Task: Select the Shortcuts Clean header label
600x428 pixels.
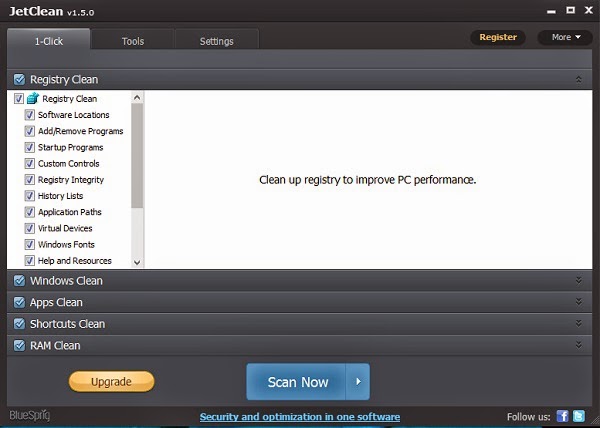Action: [x=67, y=324]
